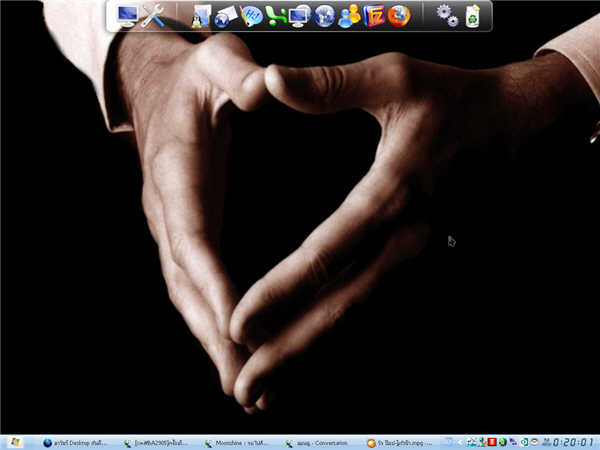Launch FileZilla from the dock
This screenshot has width=600, height=450.
coord(374,16)
